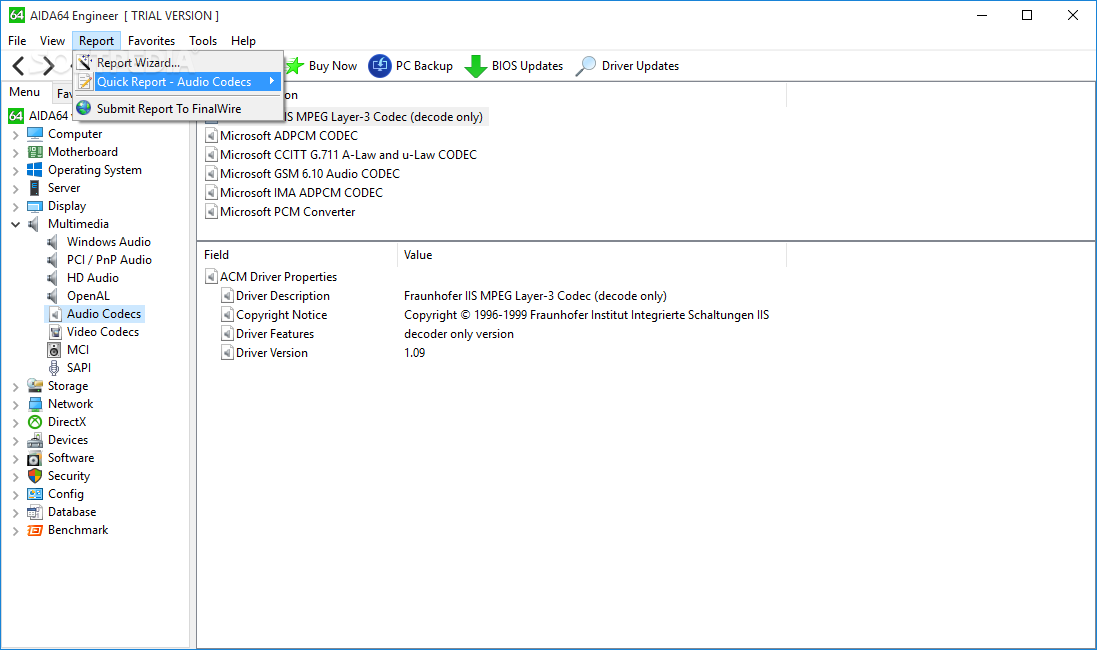Open the Favorites menu

click(151, 41)
